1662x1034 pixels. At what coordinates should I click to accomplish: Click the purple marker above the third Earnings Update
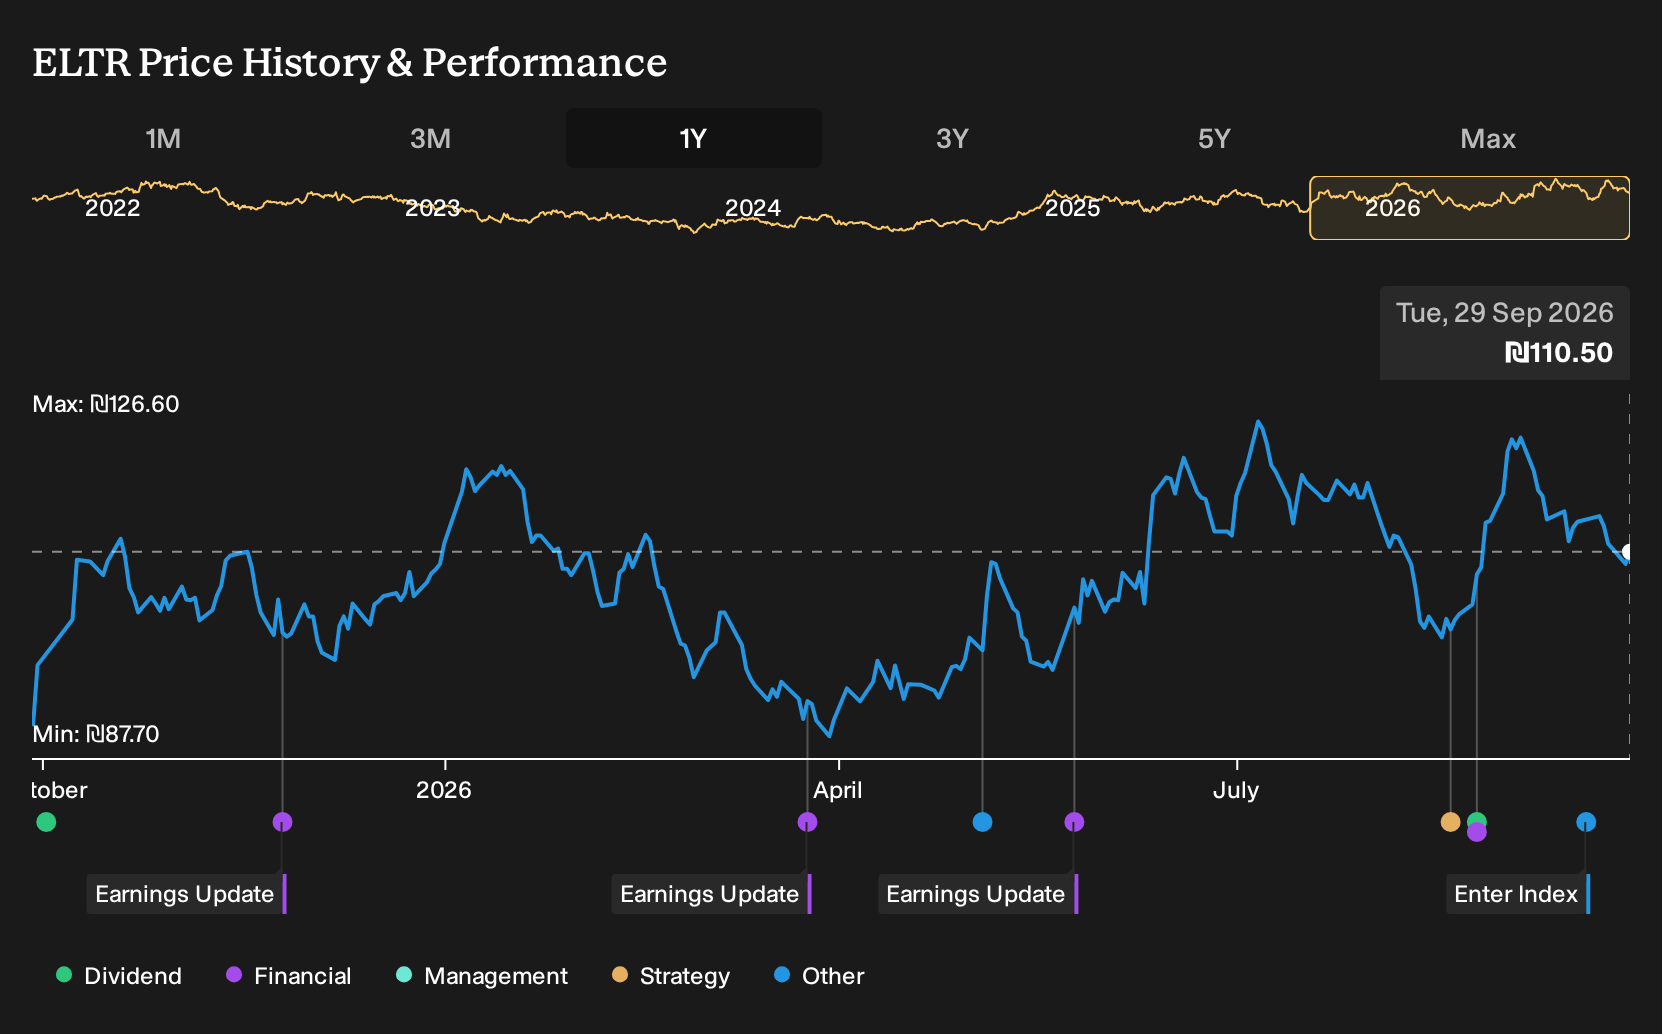pyautogui.click(x=1074, y=822)
